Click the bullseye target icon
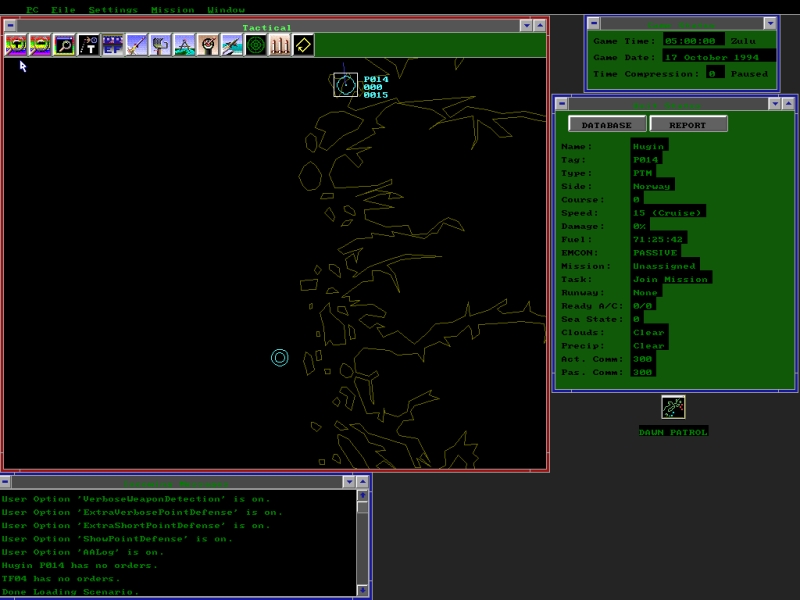The width and height of the screenshot is (800, 600). [208, 45]
